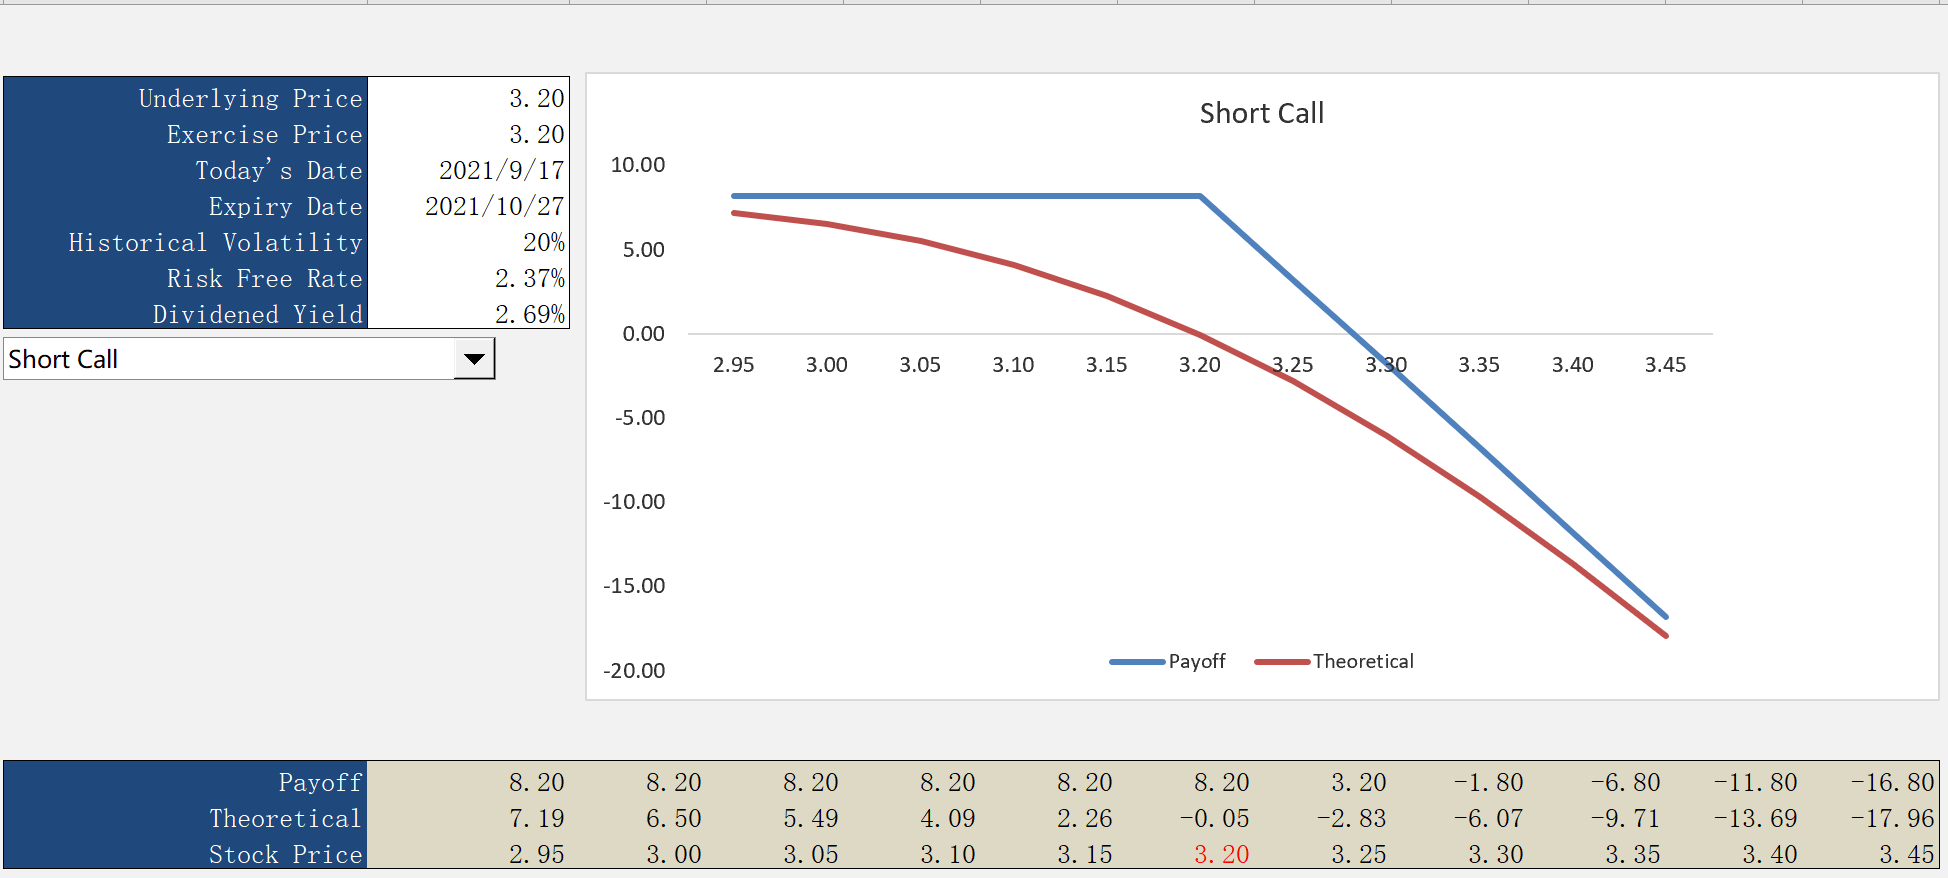The height and width of the screenshot is (878, 1948).
Task: Select the Short Call chart title
Action: [x=1261, y=113]
